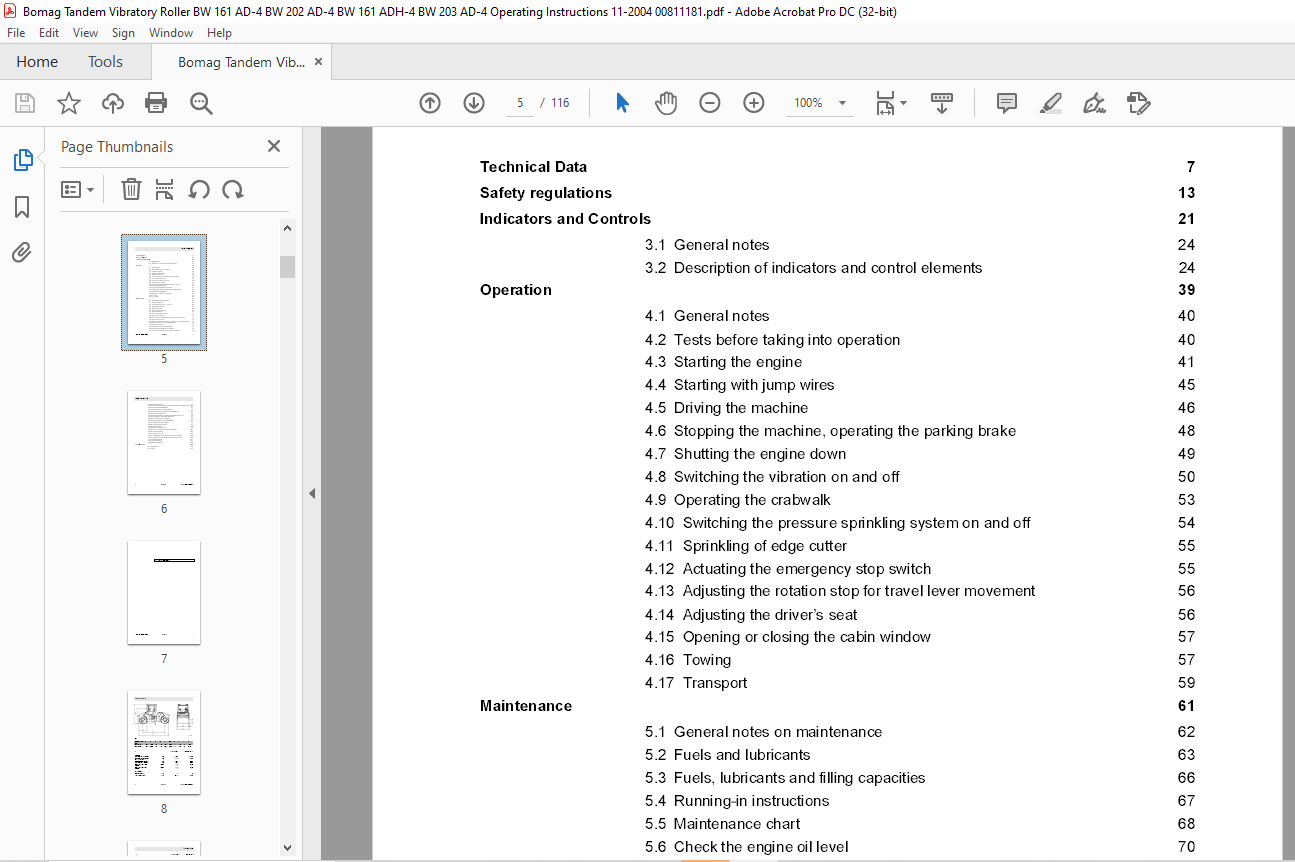The width and height of the screenshot is (1295, 862).
Task: Click the page number input field
Action: click(x=520, y=103)
